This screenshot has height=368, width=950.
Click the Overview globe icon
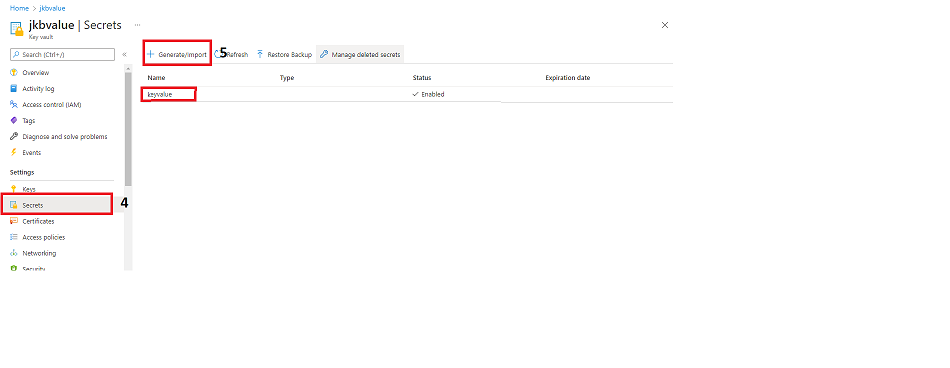tap(14, 73)
